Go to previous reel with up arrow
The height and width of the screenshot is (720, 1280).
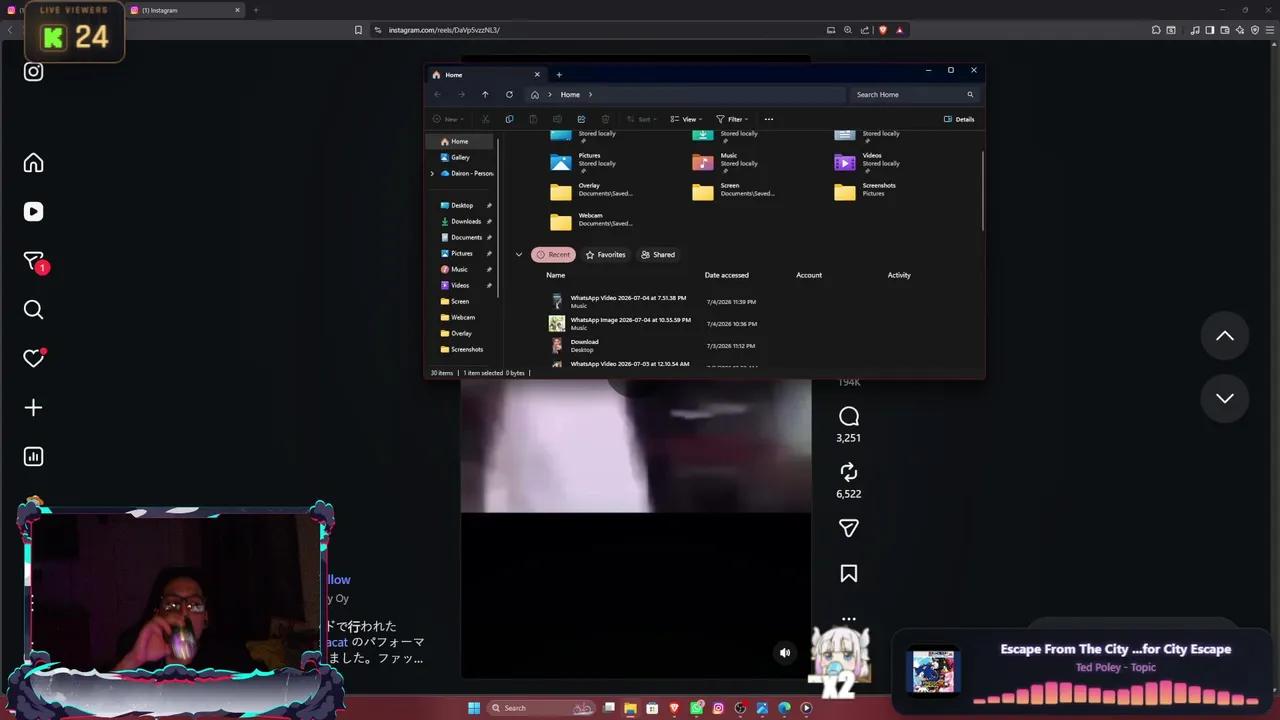pyautogui.click(x=1225, y=336)
